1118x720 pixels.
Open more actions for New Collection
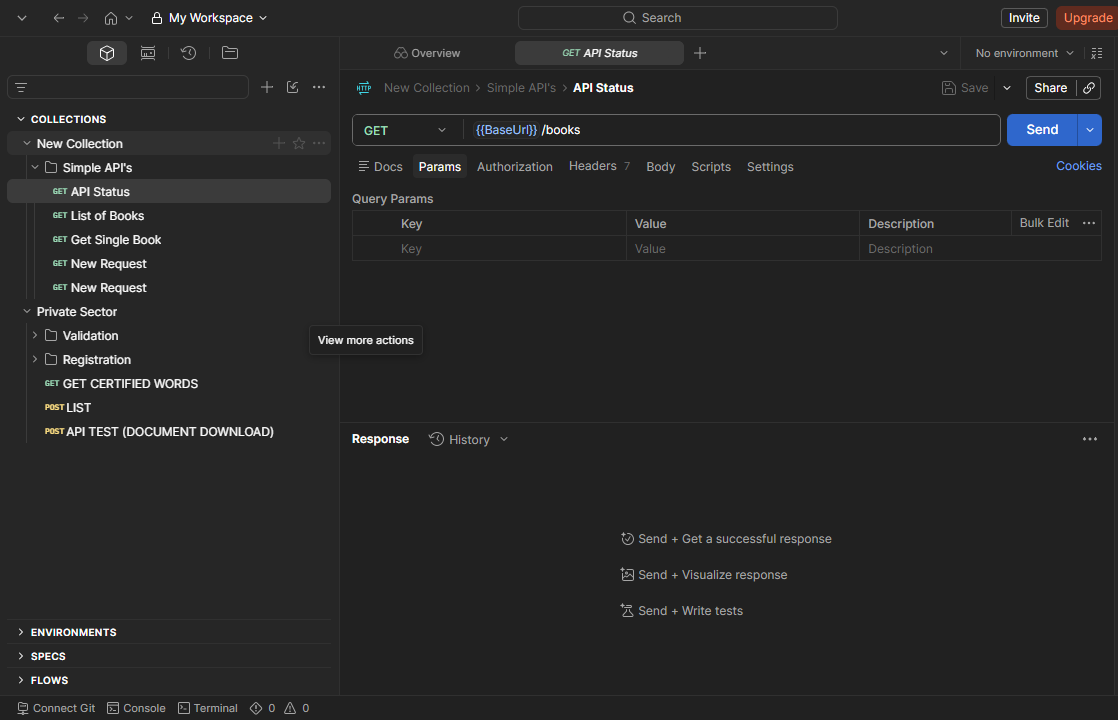coord(319,143)
